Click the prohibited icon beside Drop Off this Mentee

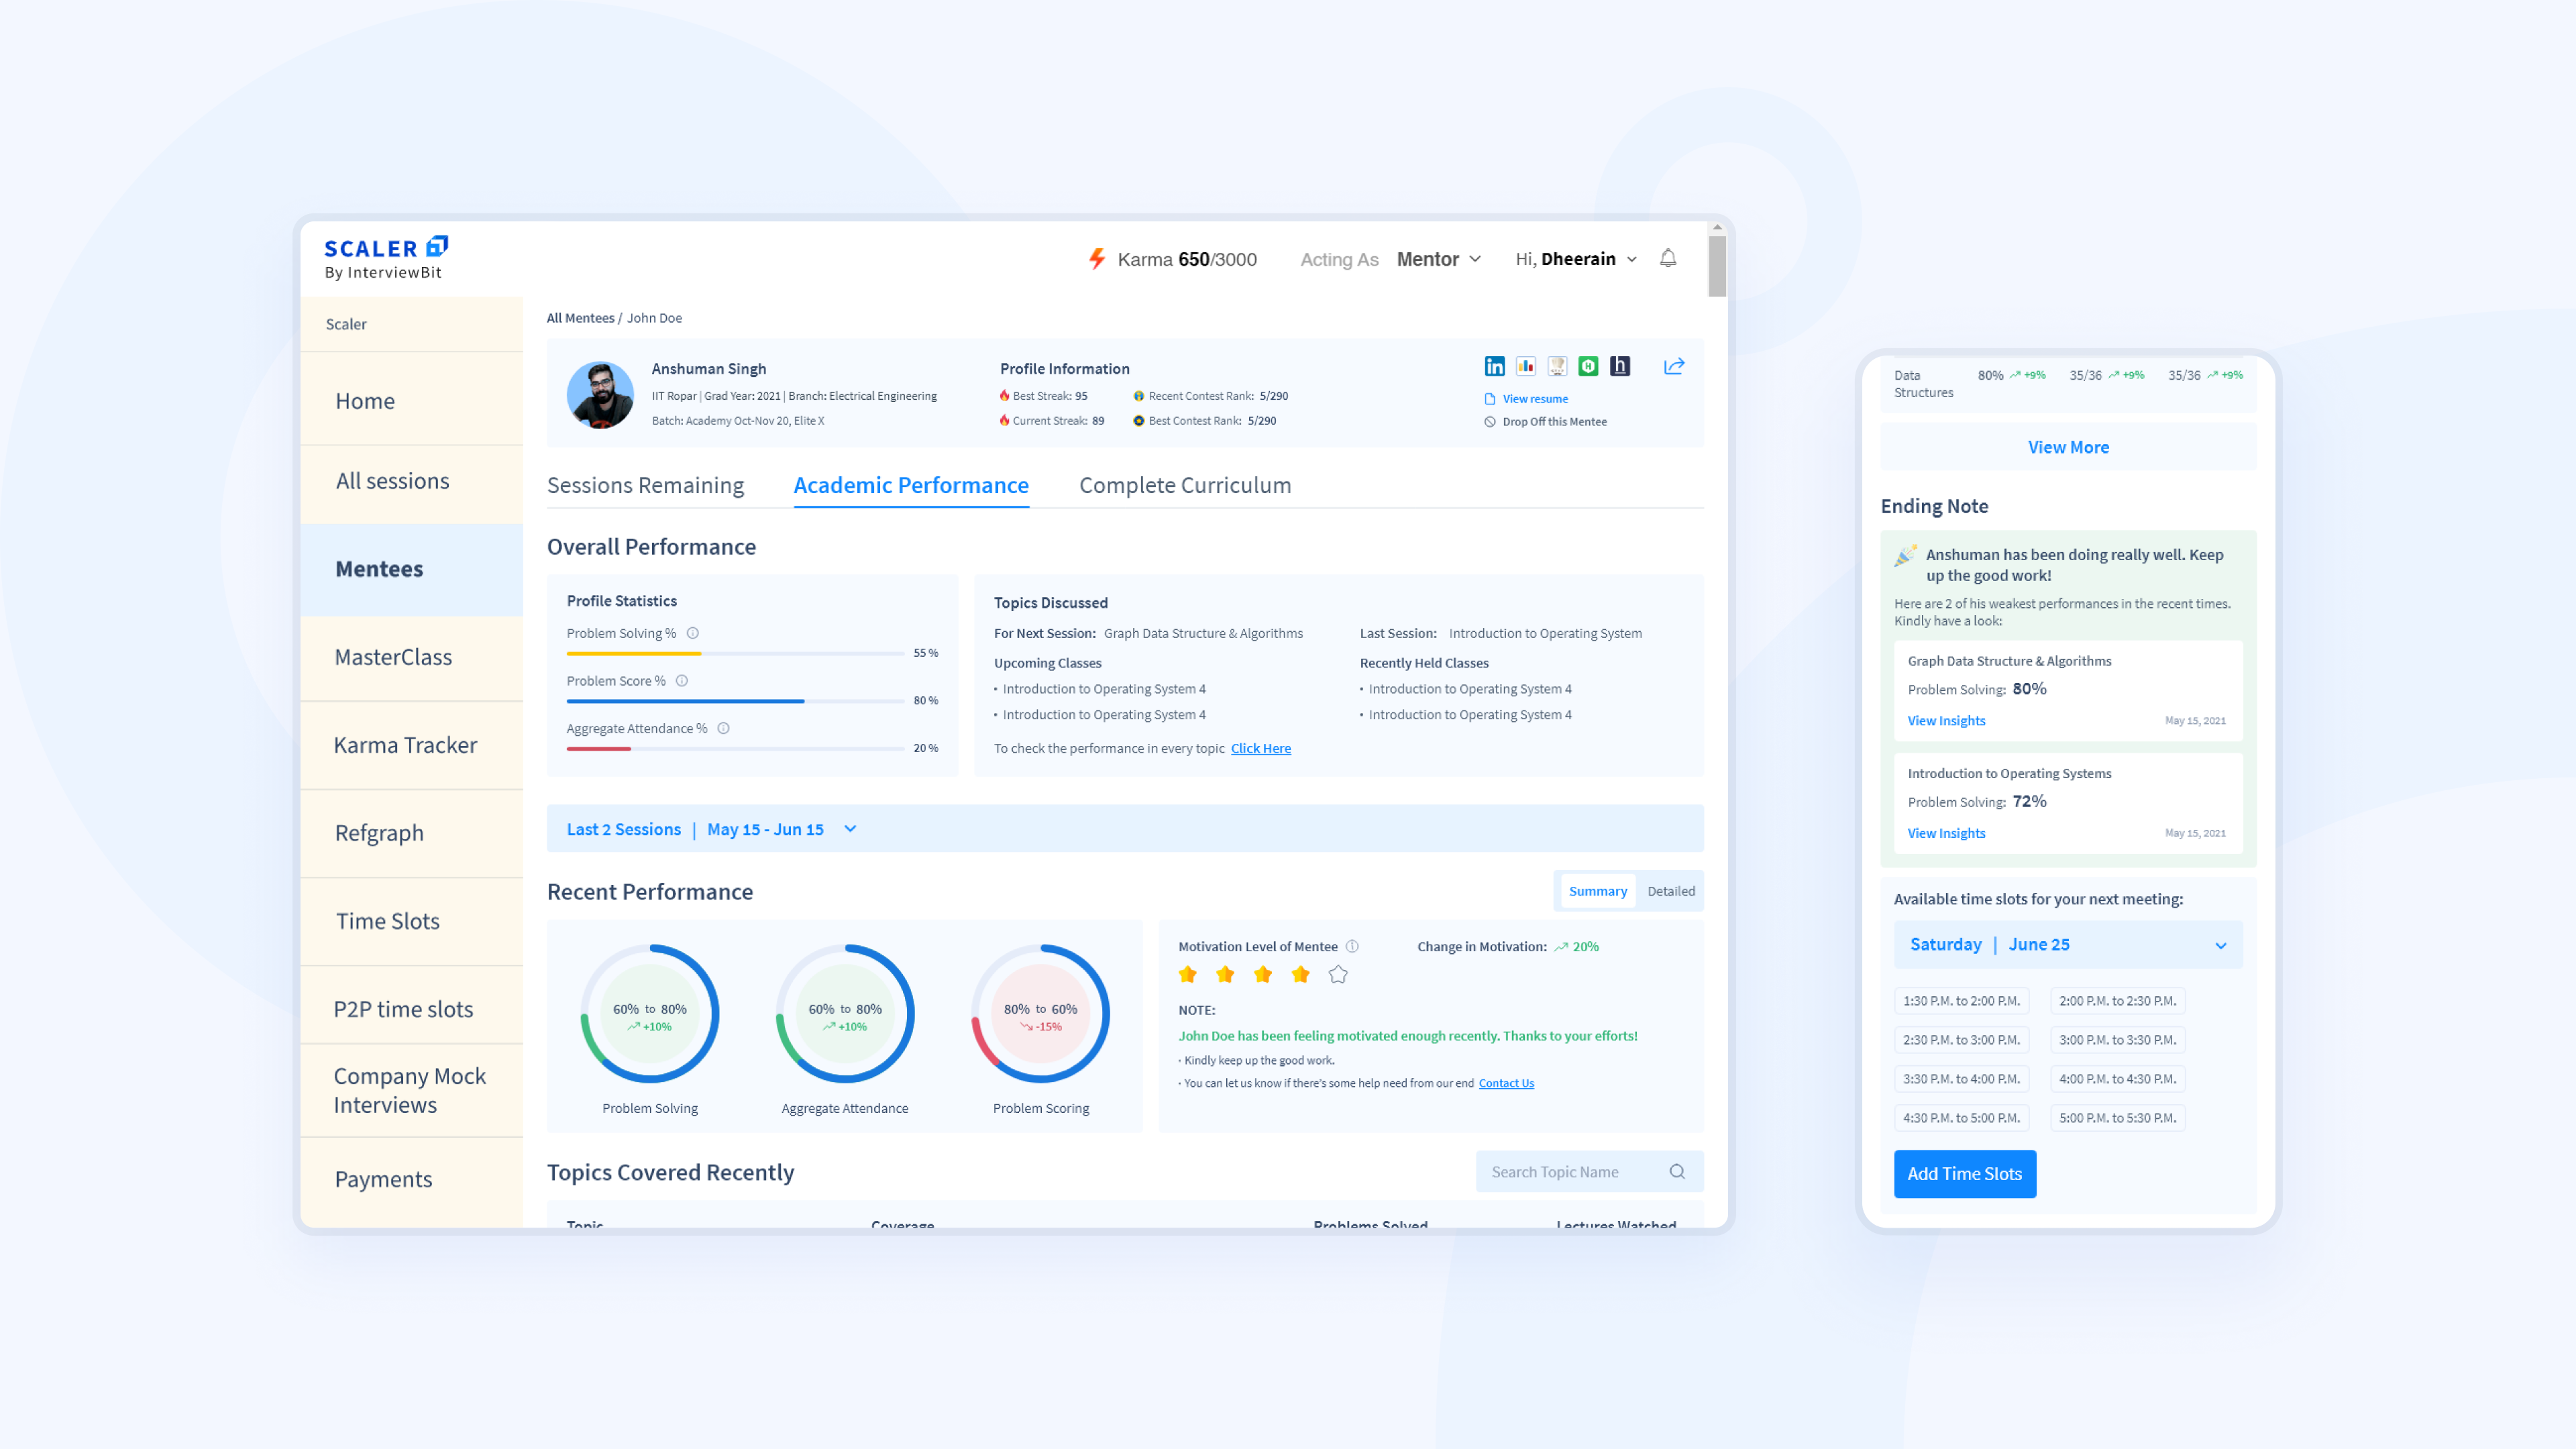(x=1490, y=422)
